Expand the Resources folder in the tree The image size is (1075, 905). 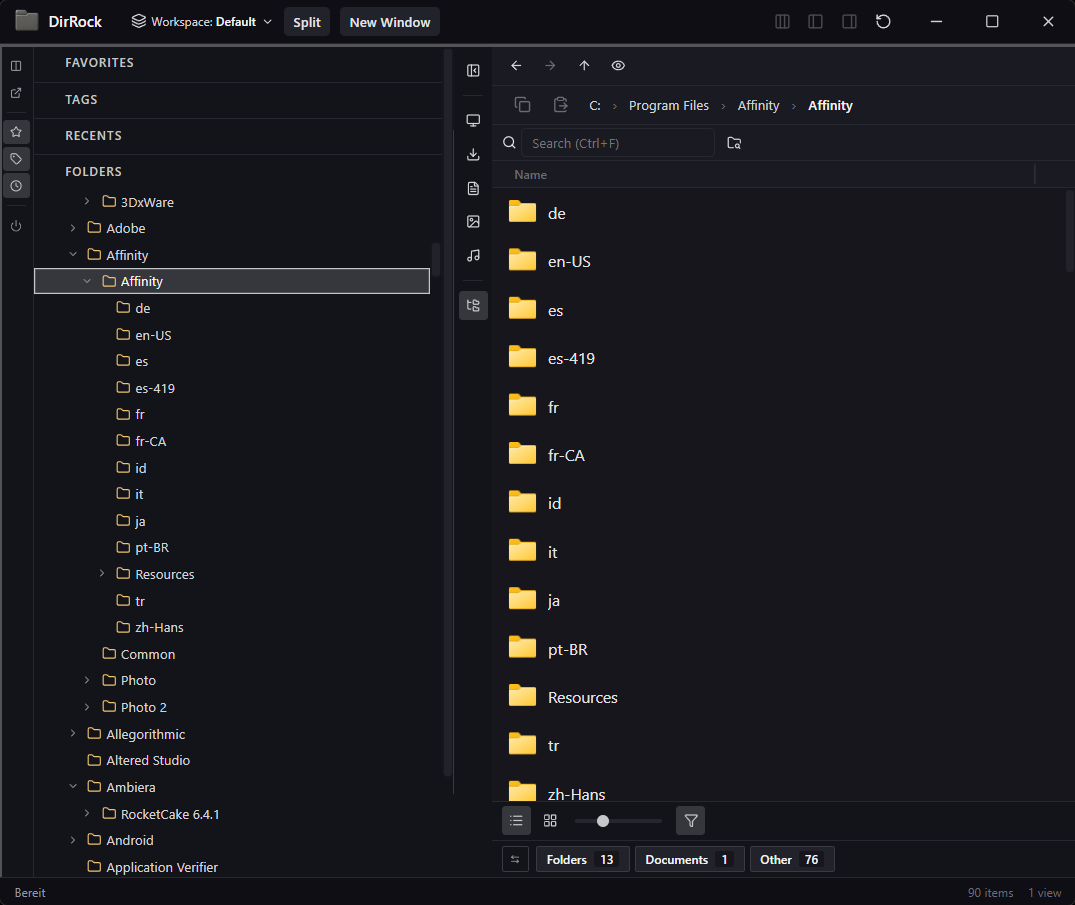(x=100, y=574)
